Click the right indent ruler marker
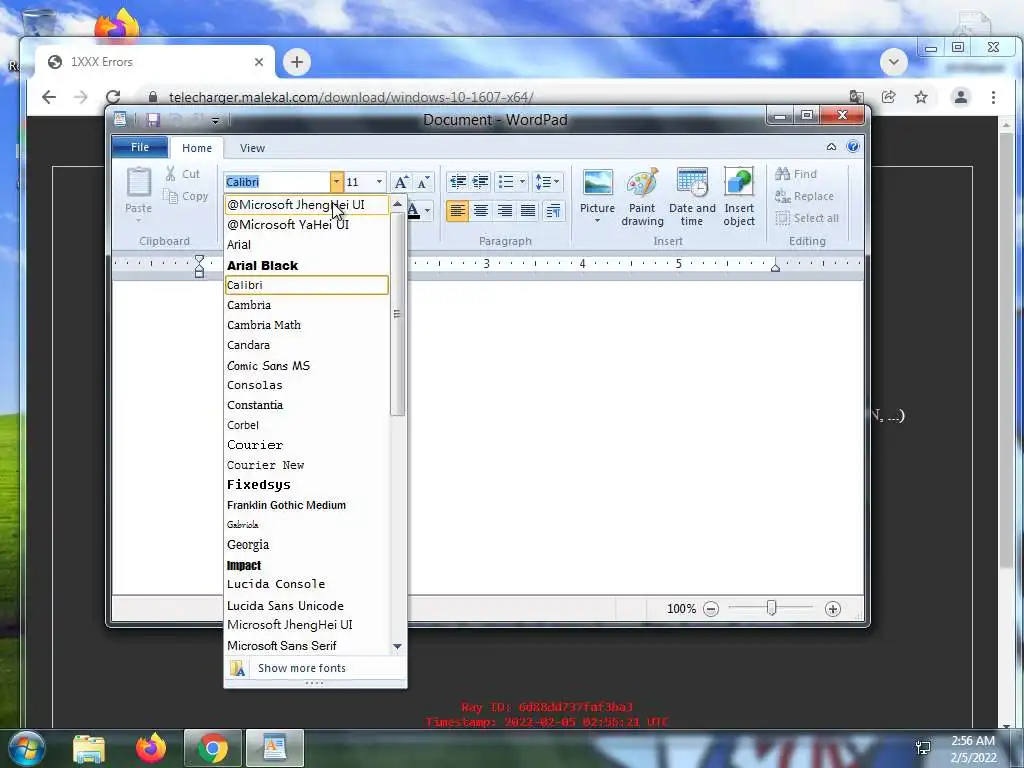Screen dimensions: 1024x768 coord(775,266)
